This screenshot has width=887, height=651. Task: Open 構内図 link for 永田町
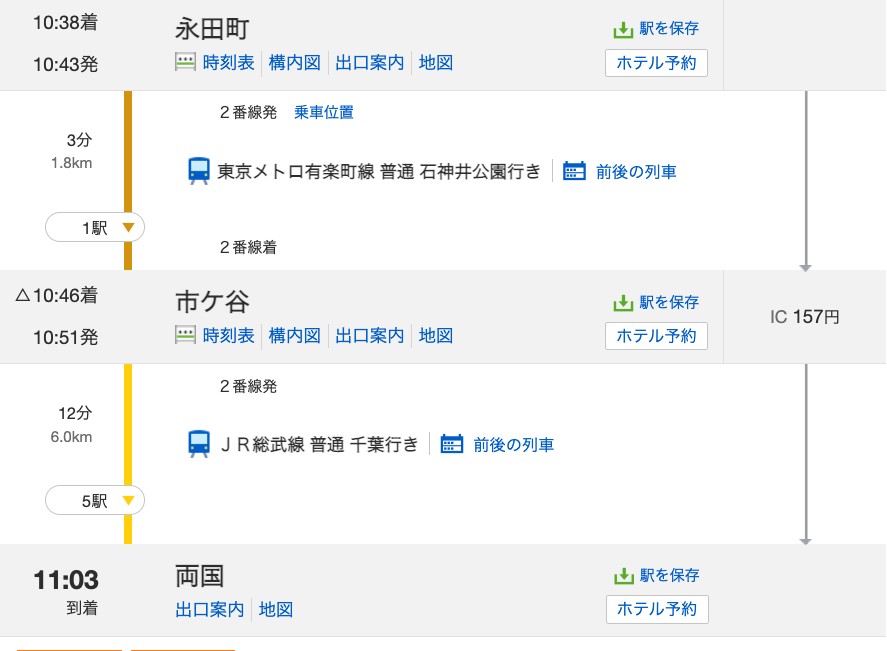point(294,62)
